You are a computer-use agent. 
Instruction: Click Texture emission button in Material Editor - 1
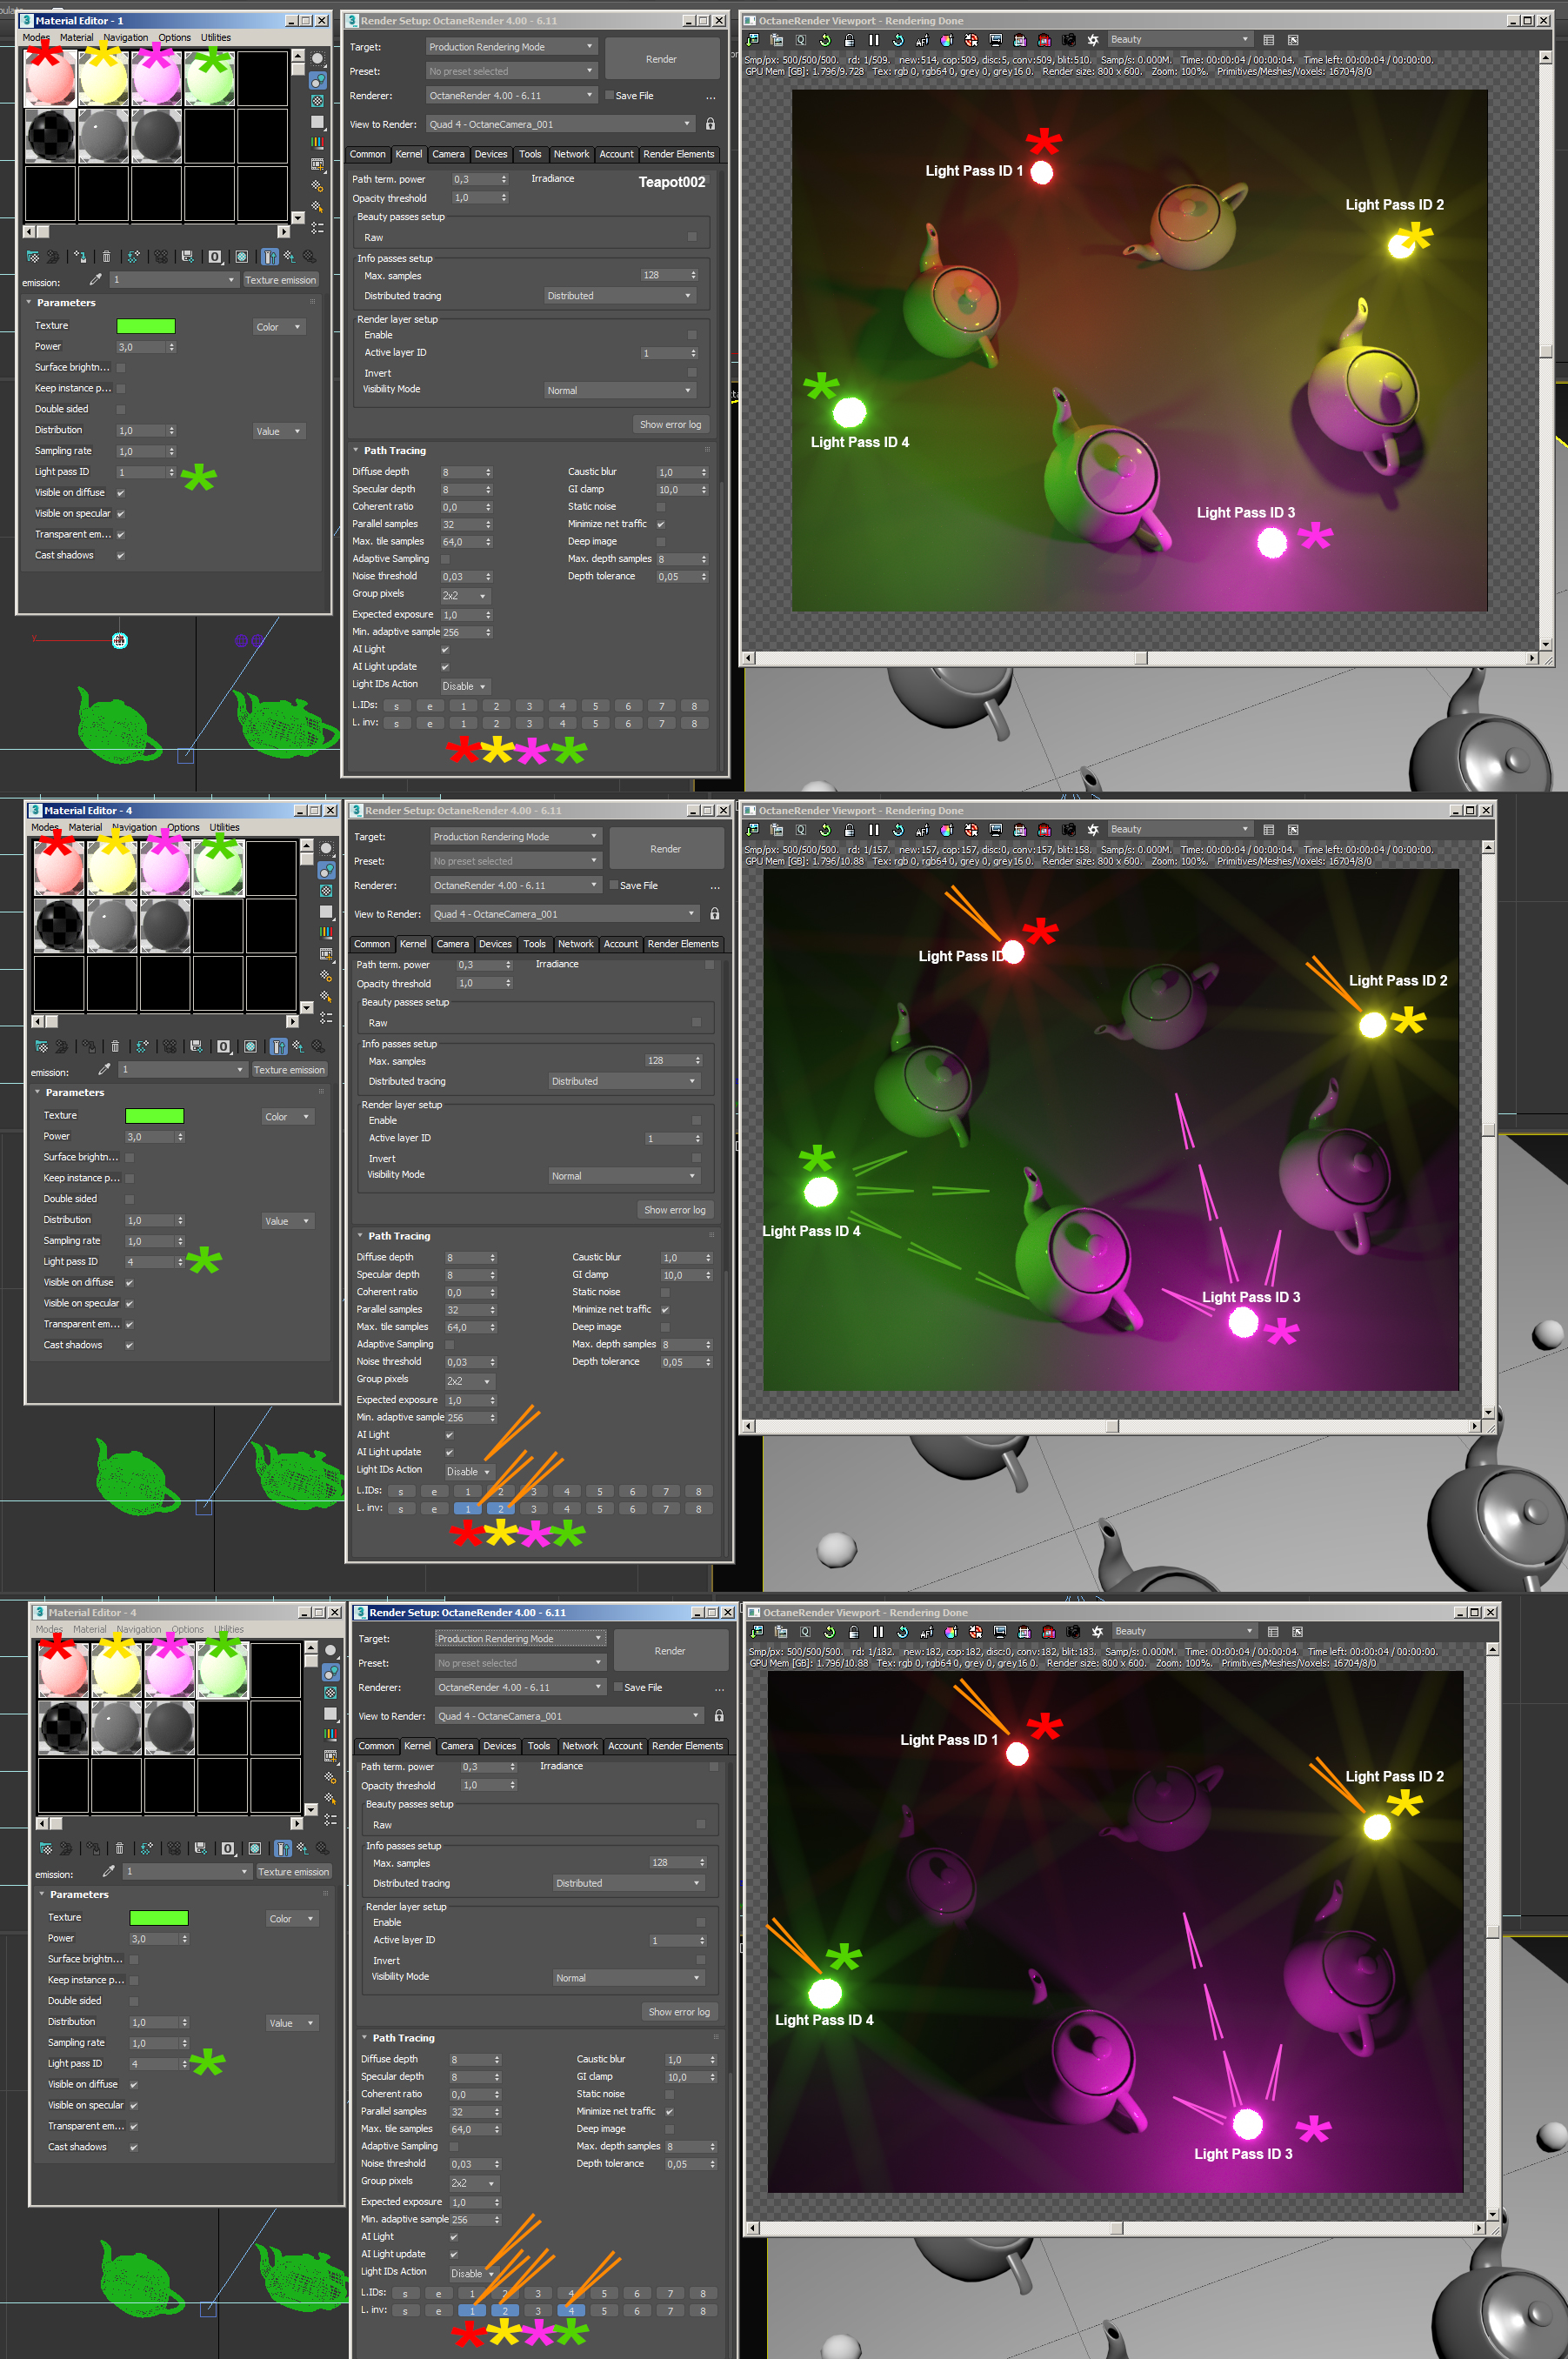coord(280,280)
